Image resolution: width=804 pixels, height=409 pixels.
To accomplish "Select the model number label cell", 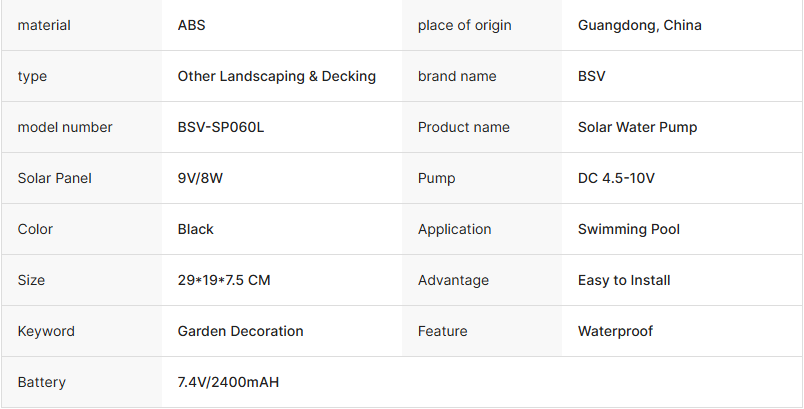I will 82,127.
